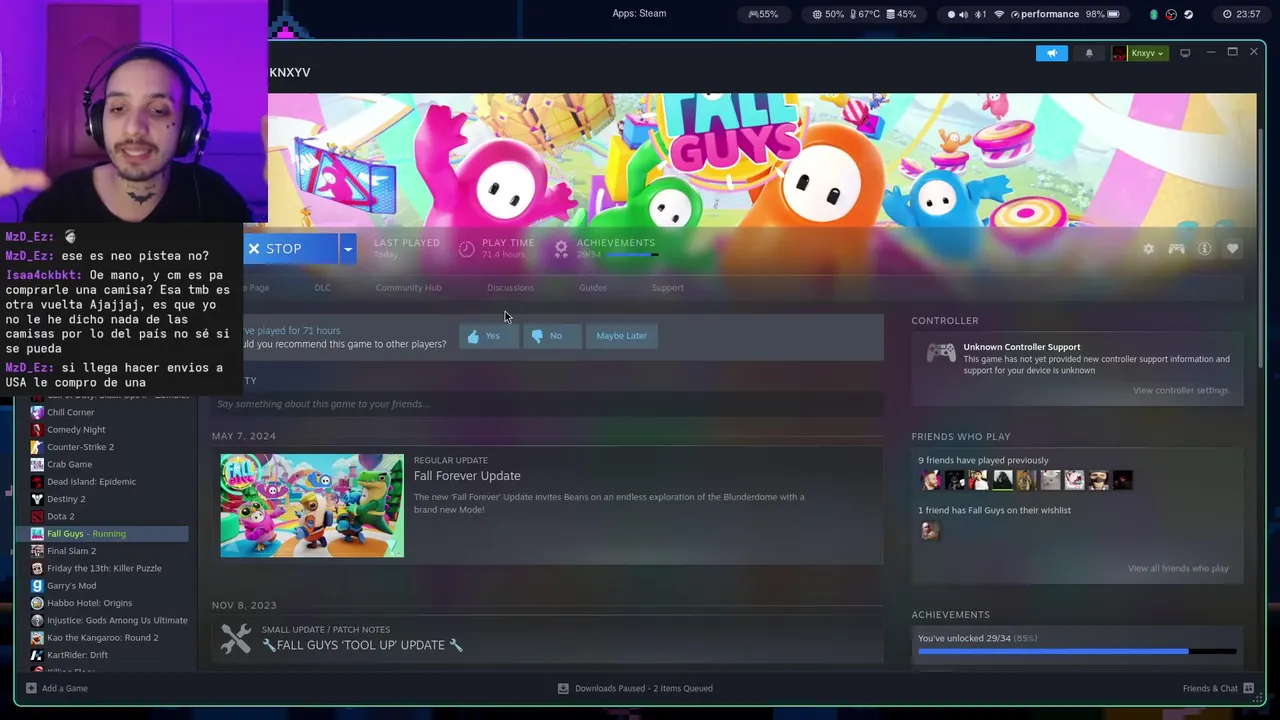Select Kao the Kangaroo: Round 2
The height and width of the screenshot is (720, 1280).
point(102,638)
